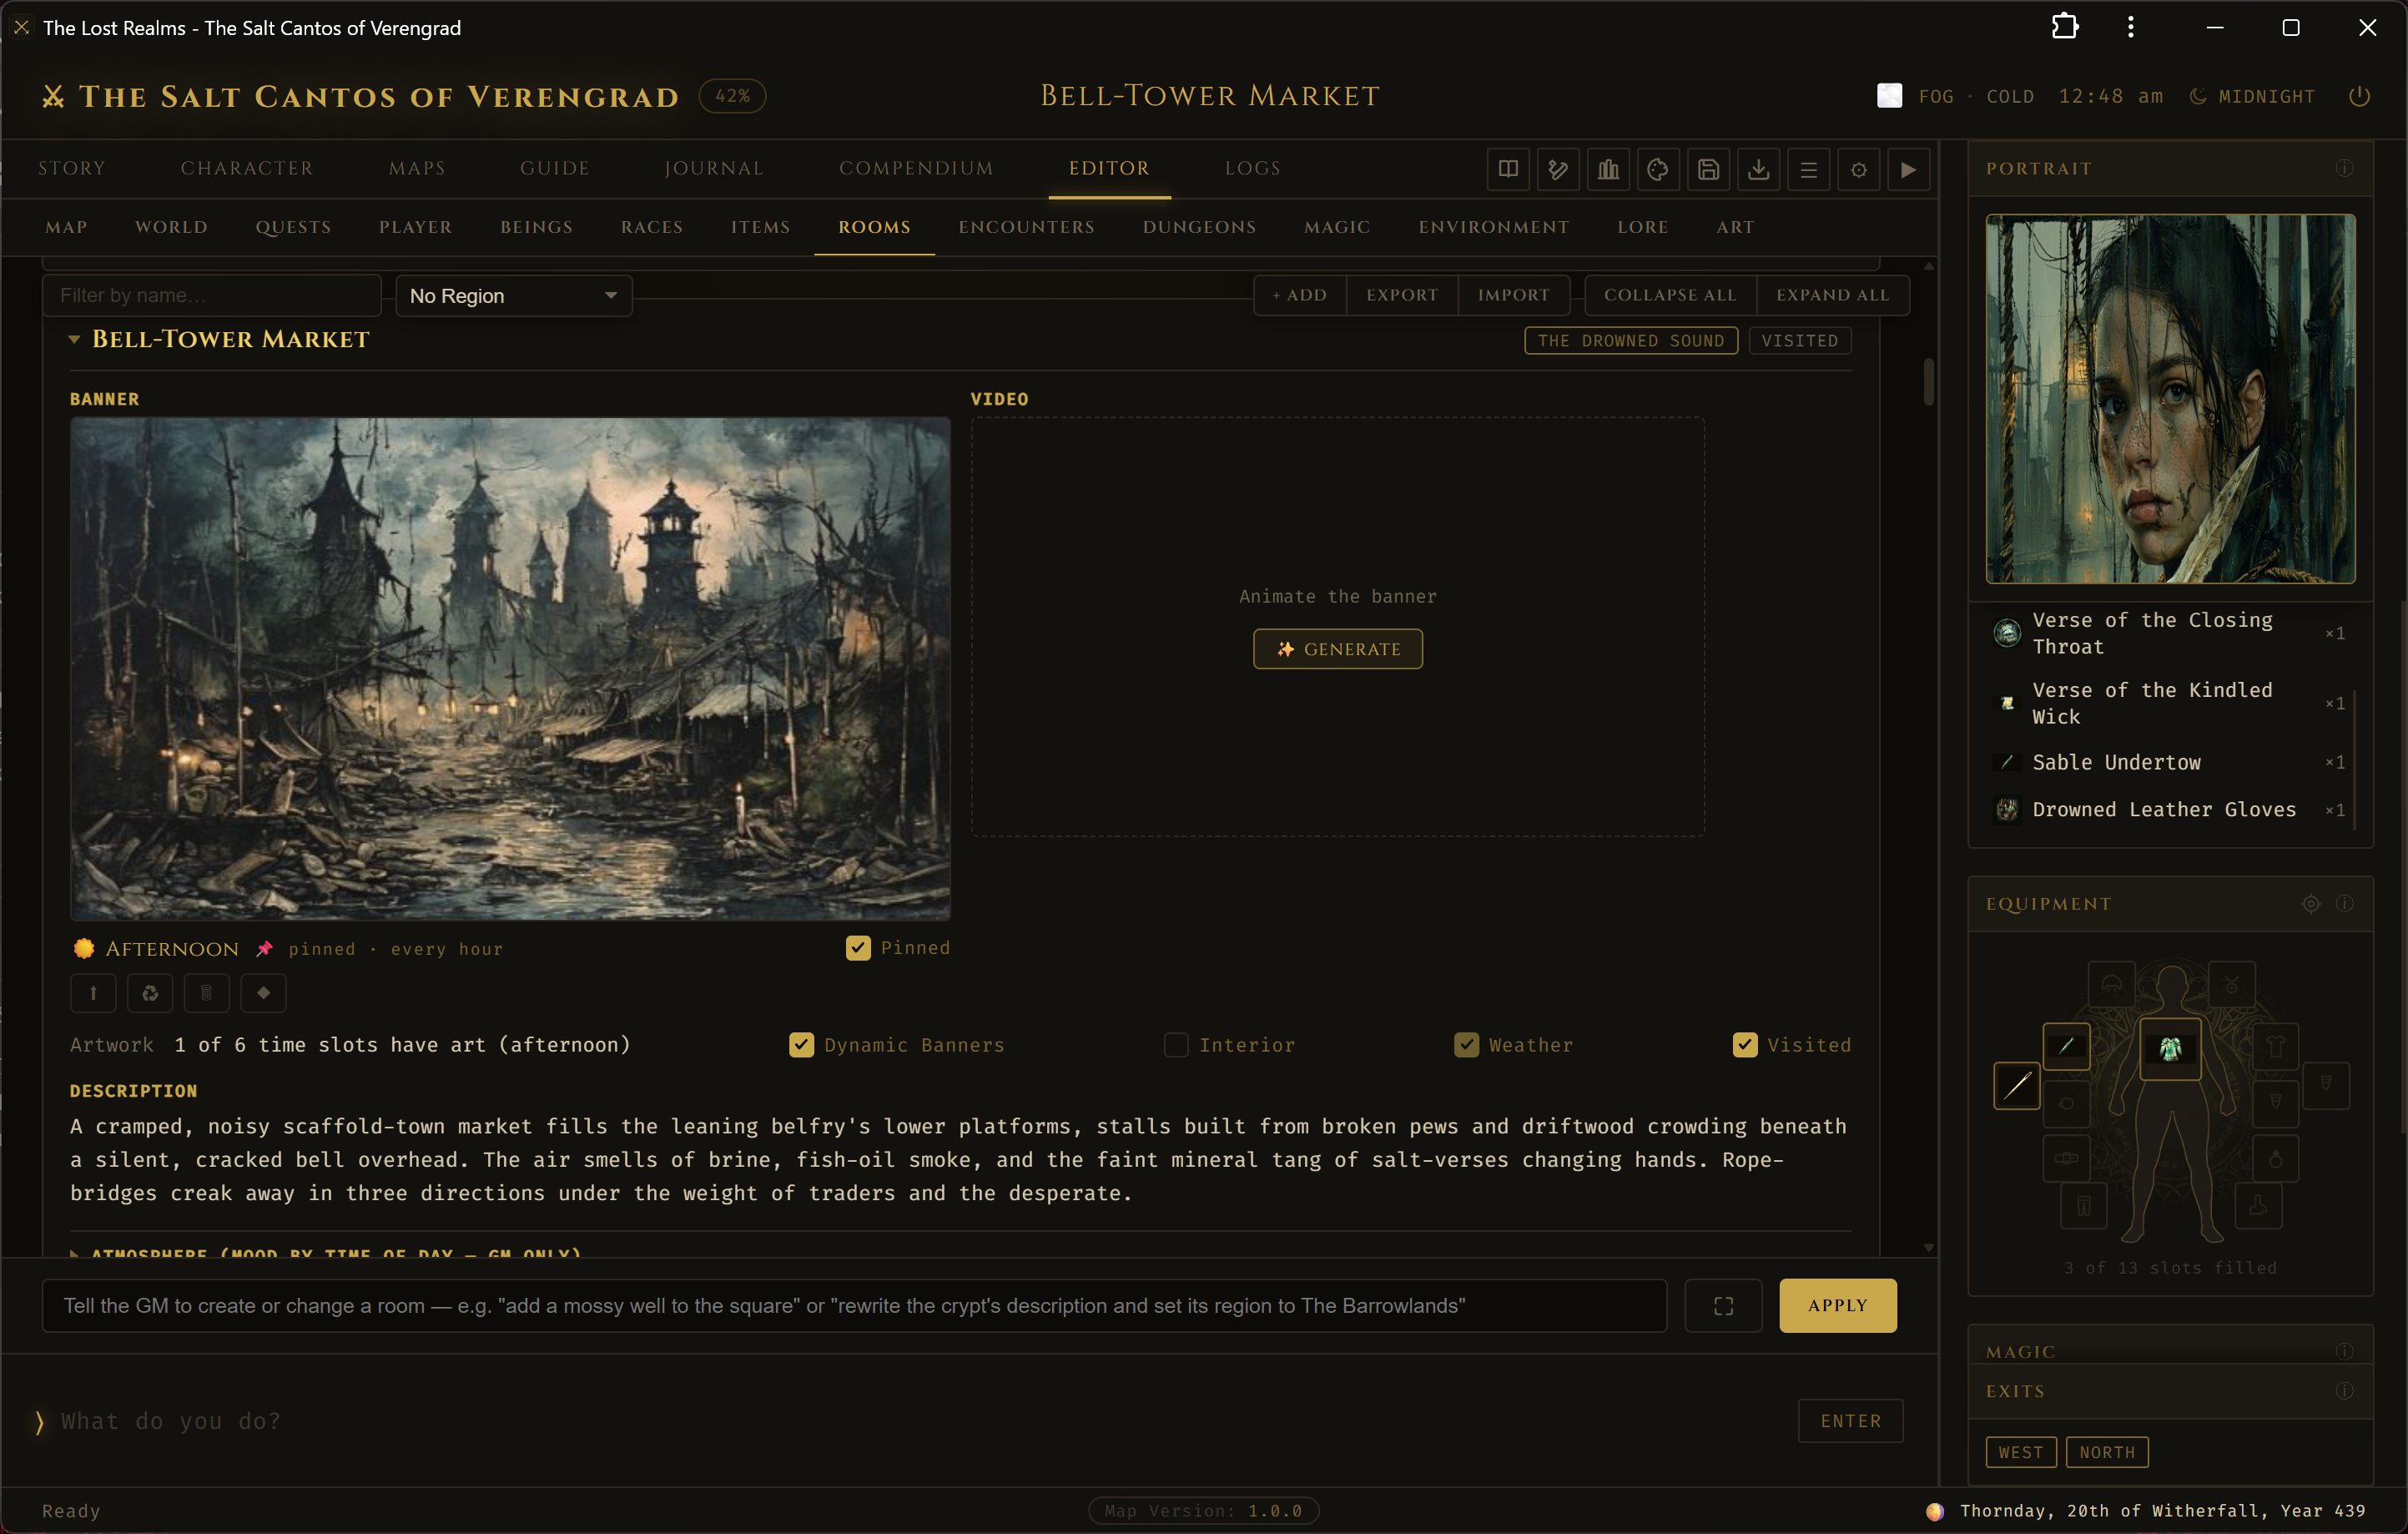2408x1534 pixels.
Task: Click the Filter by name field
Action: point(212,296)
